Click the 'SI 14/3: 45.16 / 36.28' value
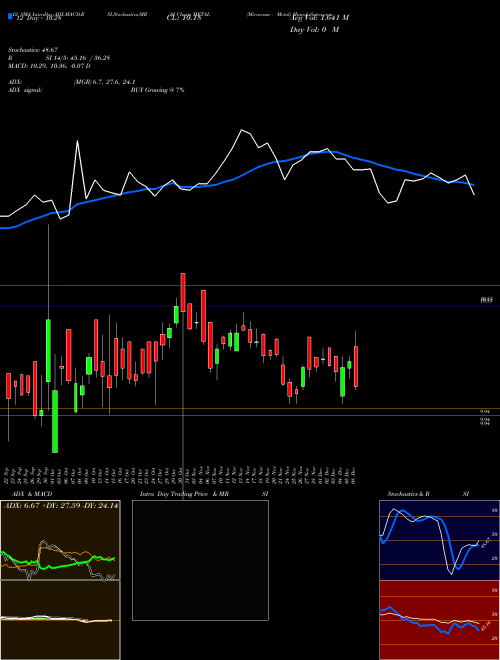This screenshot has width=500, height=660. [x=78, y=58]
